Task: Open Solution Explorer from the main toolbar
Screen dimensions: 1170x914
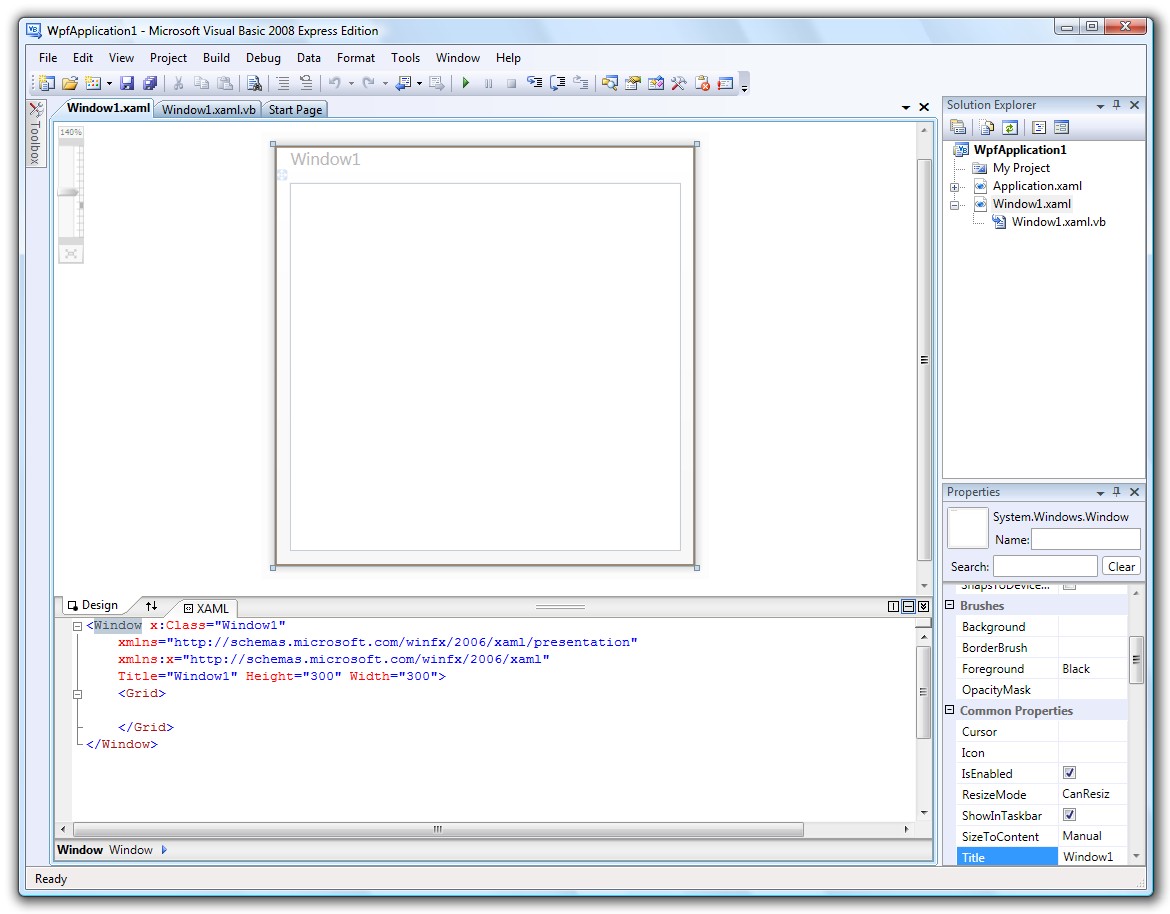Action: coord(610,84)
